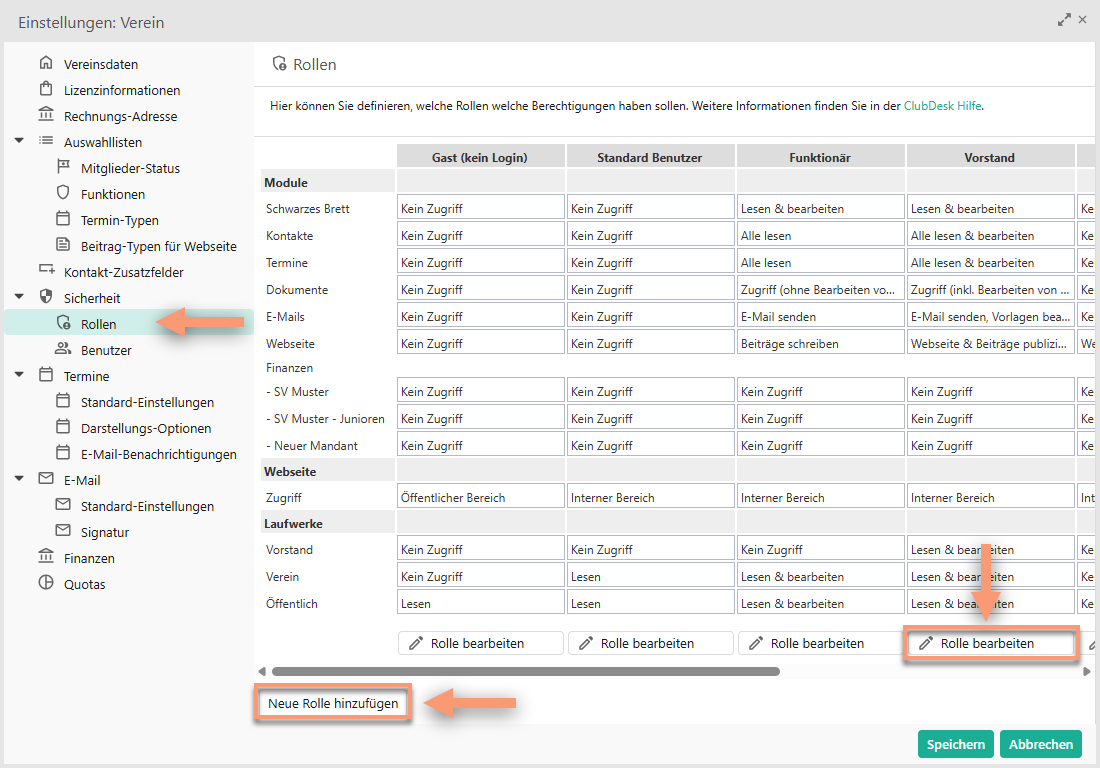Click the Vereinsdaten house icon

point(46,63)
